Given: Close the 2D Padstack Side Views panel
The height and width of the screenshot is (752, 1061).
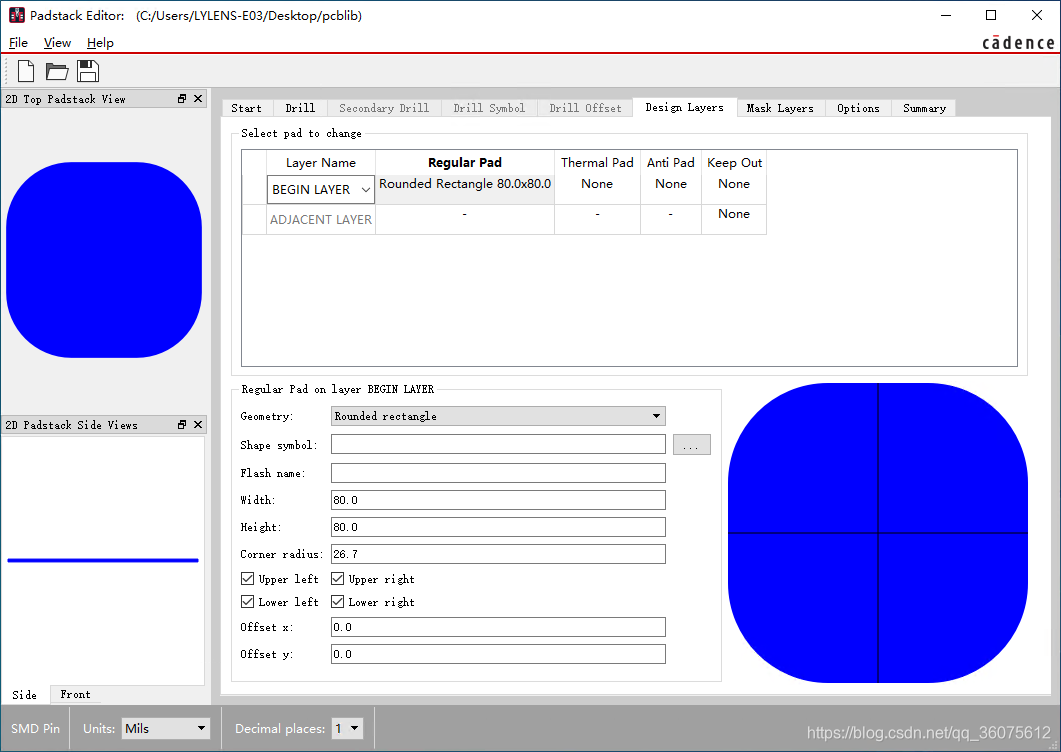Looking at the screenshot, I should pos(197,425).
